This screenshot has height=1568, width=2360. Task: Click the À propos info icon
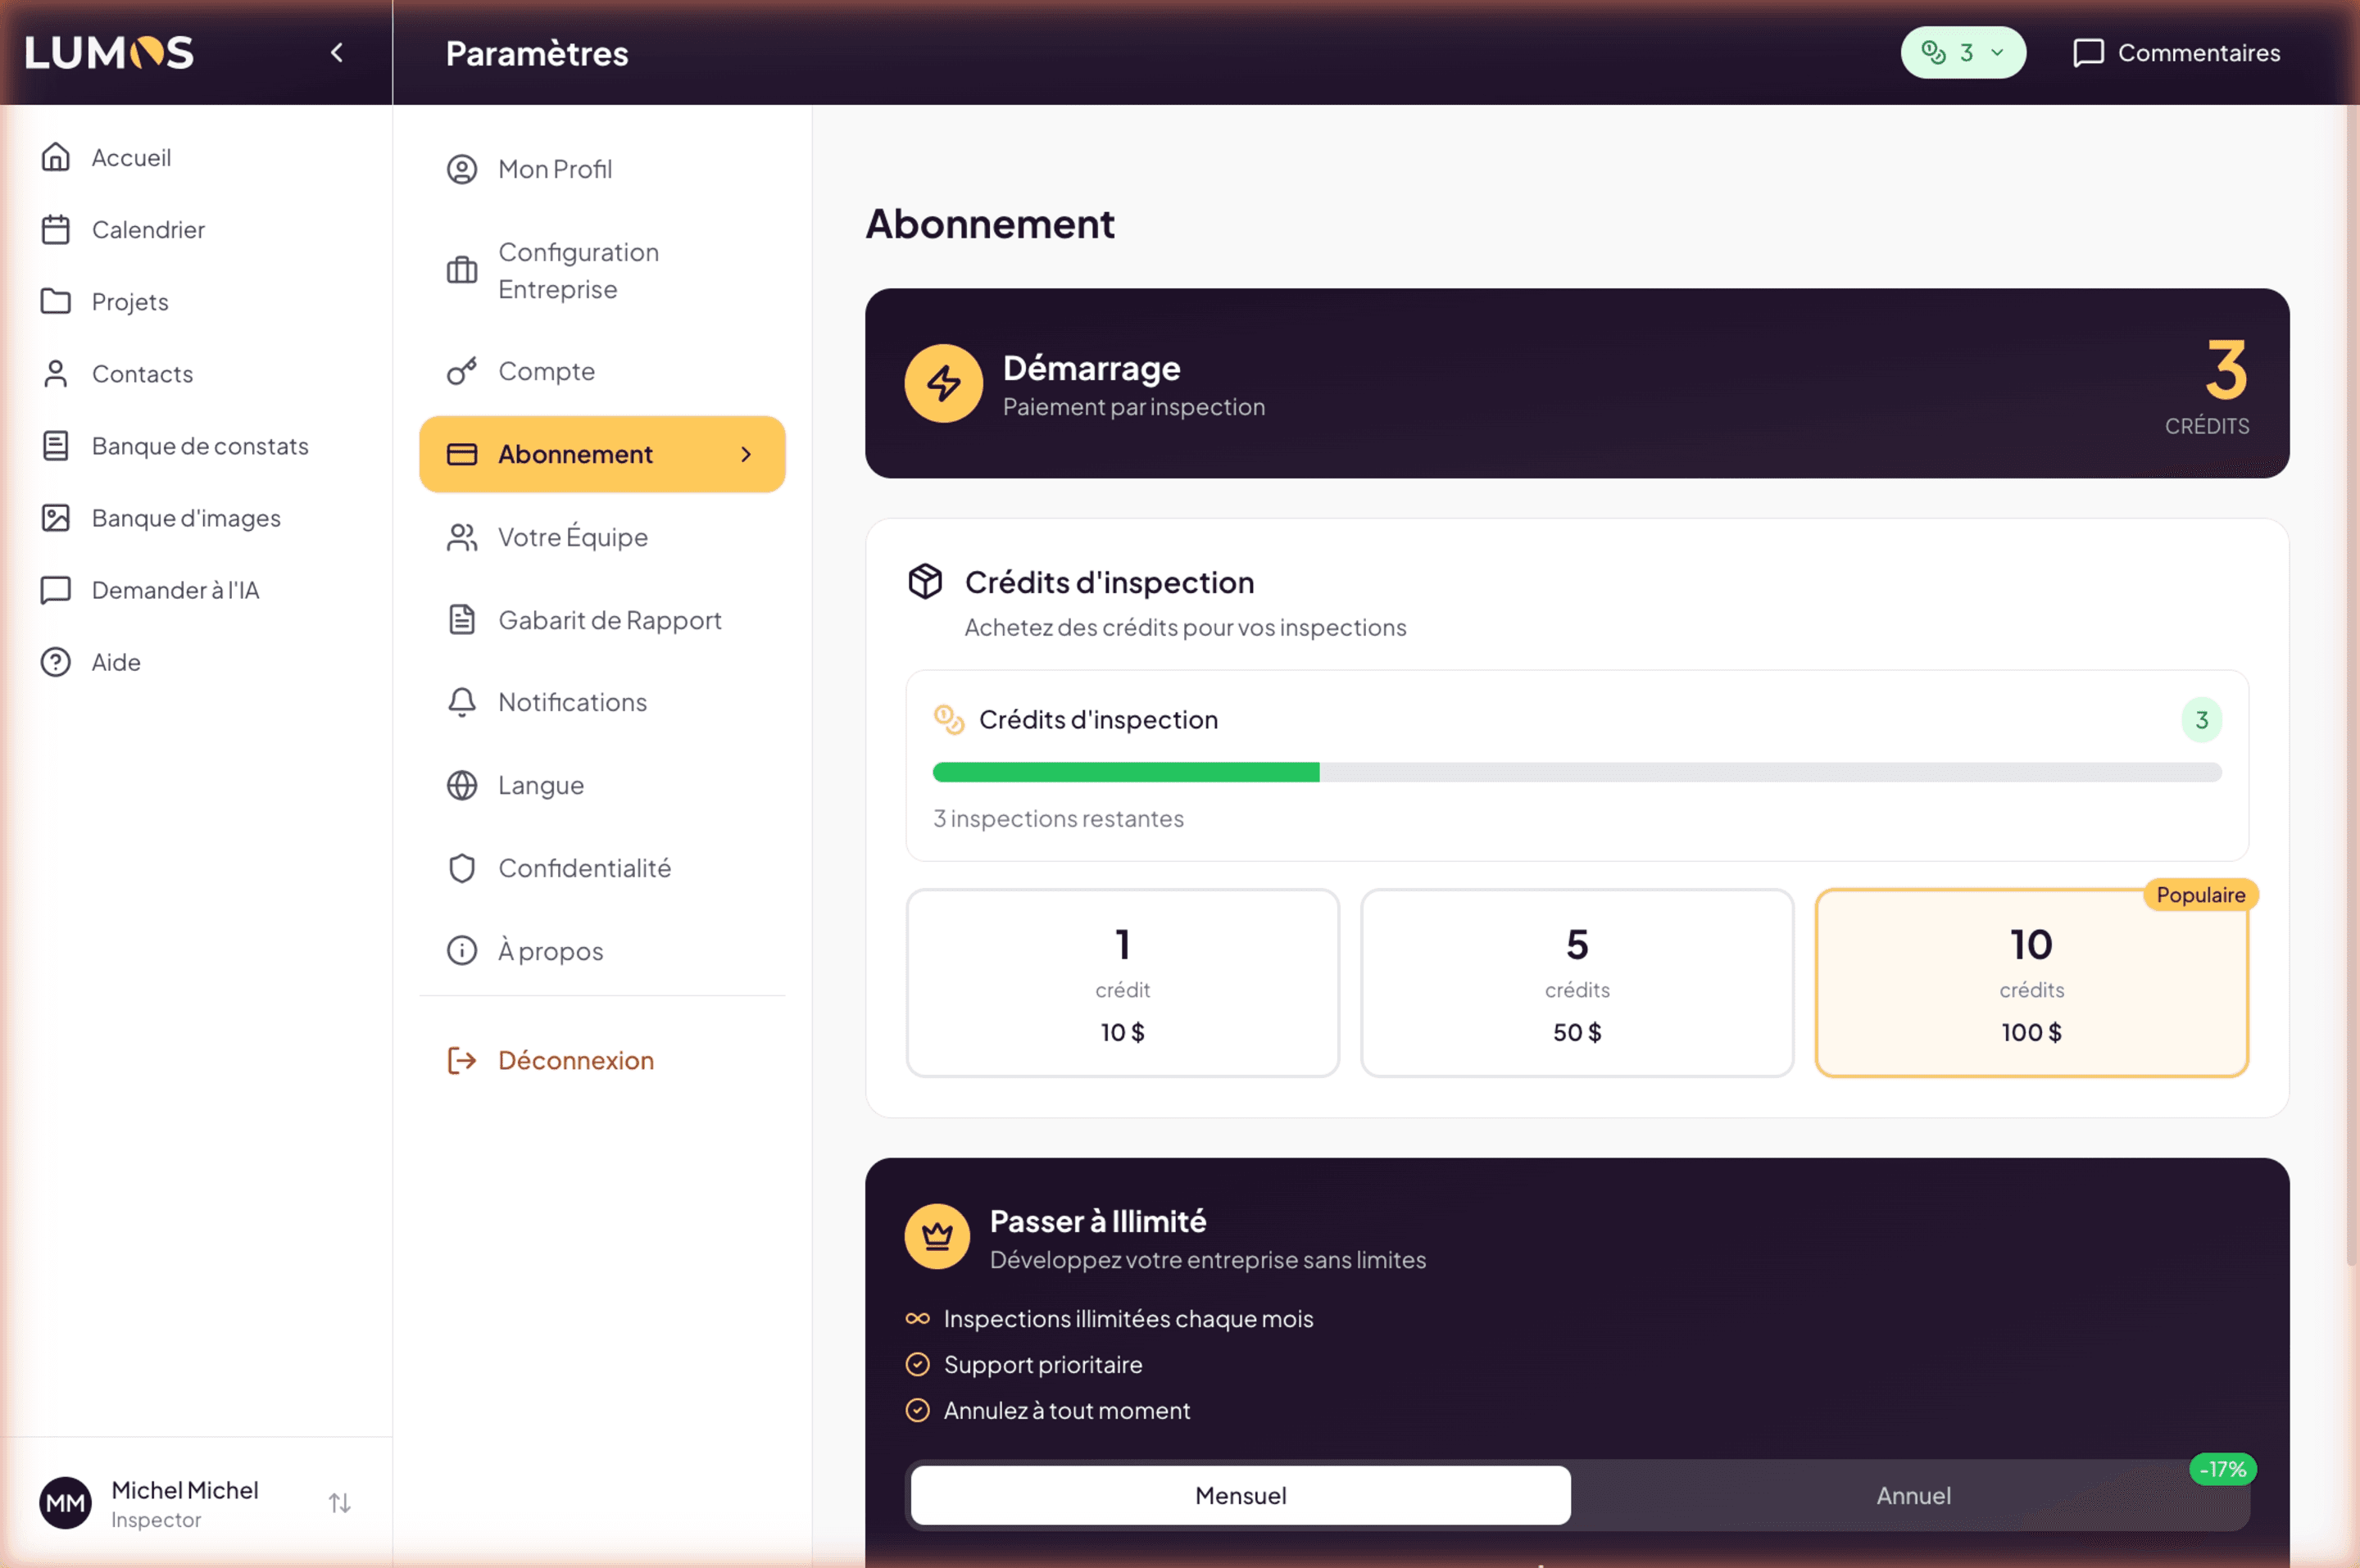462,950
